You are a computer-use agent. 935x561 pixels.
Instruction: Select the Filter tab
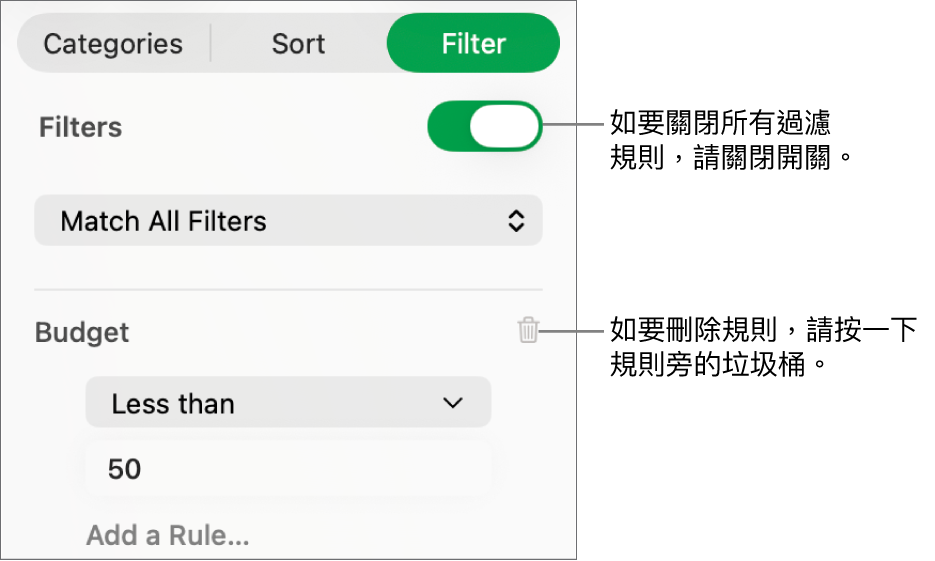tap(473, 44)
